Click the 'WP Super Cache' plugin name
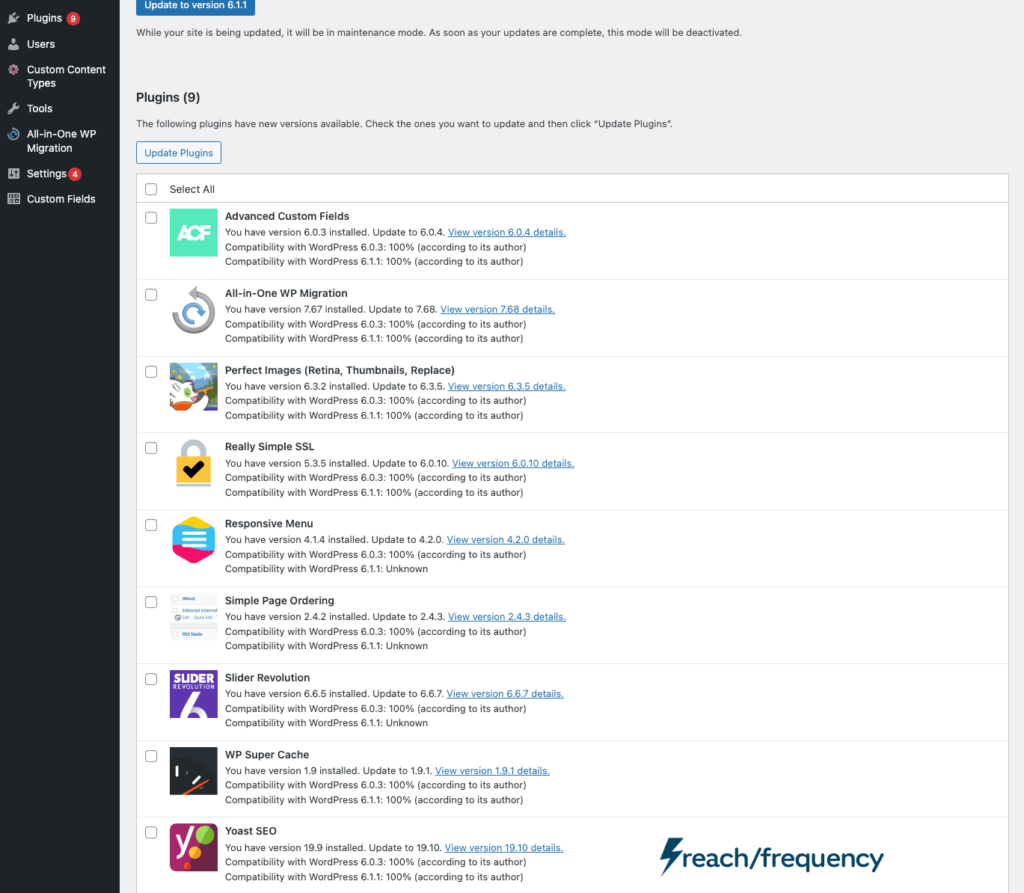This screenshot has width=1024, height=893. (267, 755)
